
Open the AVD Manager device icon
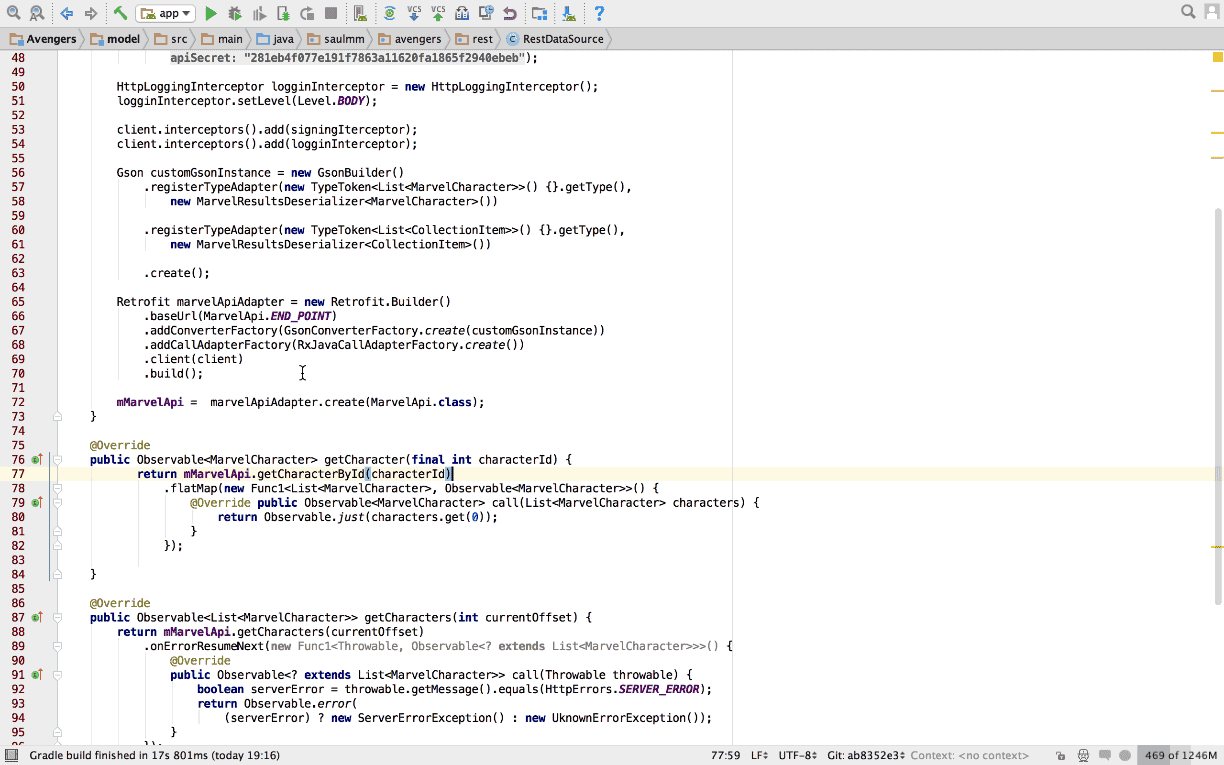(x=360, y=13)
